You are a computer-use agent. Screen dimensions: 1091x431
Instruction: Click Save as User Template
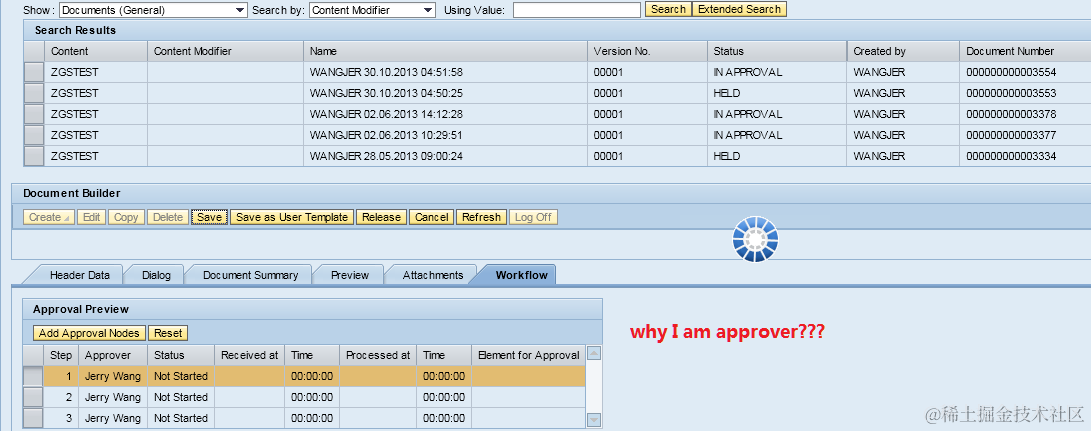292,217
